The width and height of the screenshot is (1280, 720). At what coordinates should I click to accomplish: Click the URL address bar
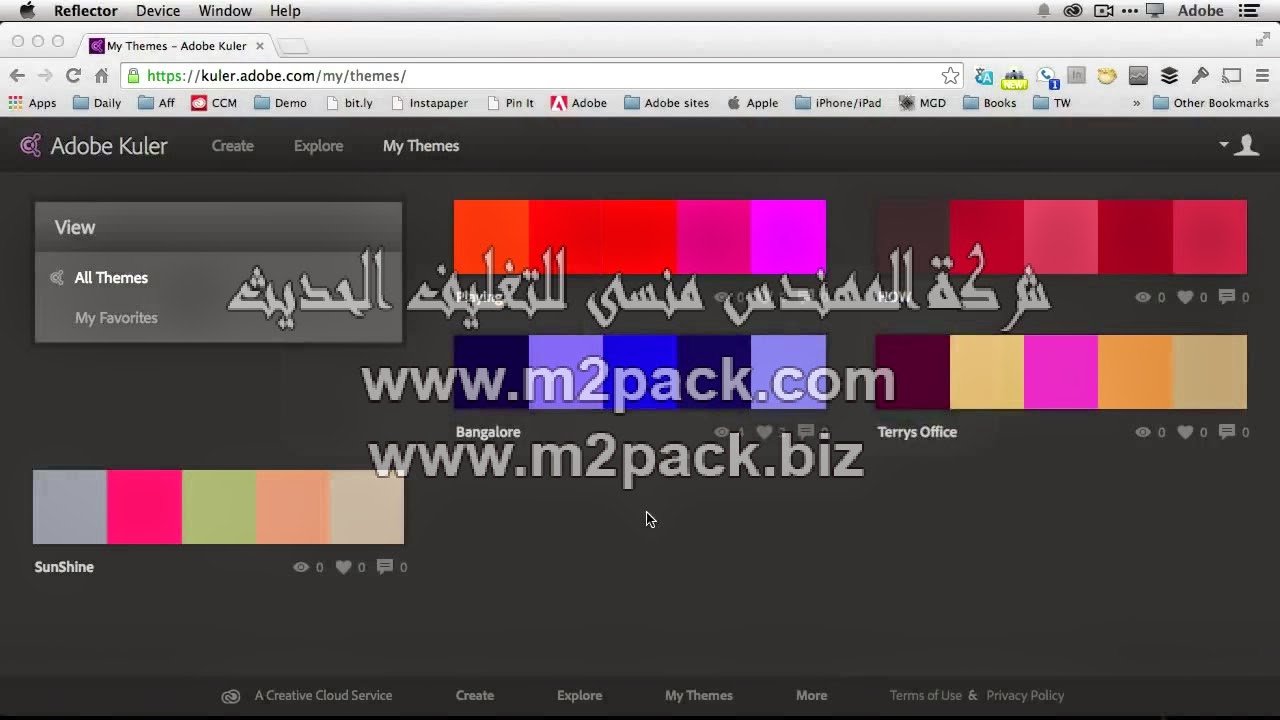click(x=543, y=76)
